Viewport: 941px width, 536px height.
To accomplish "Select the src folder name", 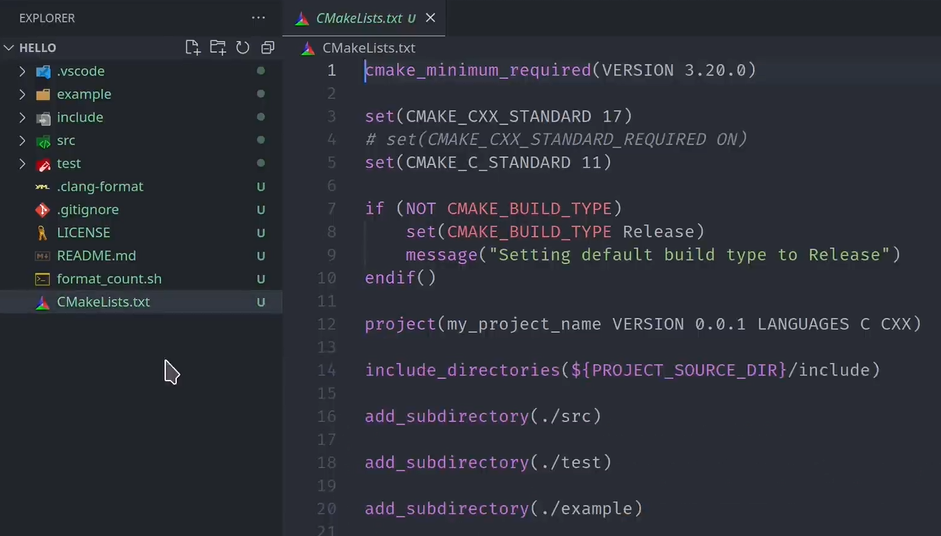I will 66,140.
